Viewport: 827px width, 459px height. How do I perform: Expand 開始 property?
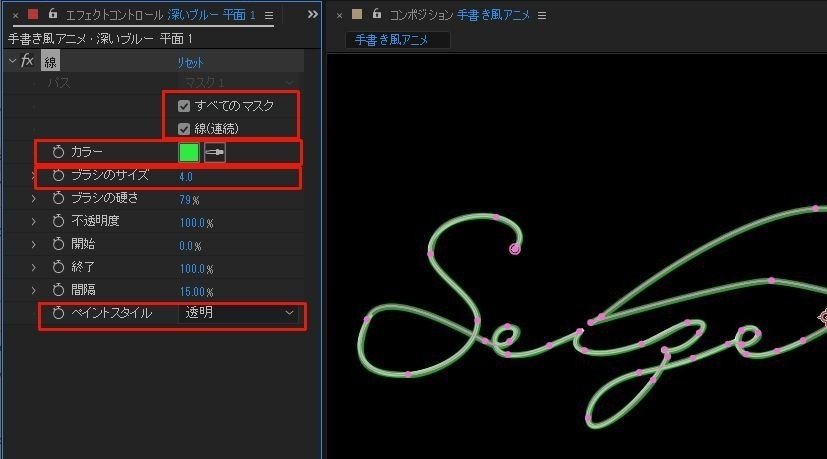point(34,244)
